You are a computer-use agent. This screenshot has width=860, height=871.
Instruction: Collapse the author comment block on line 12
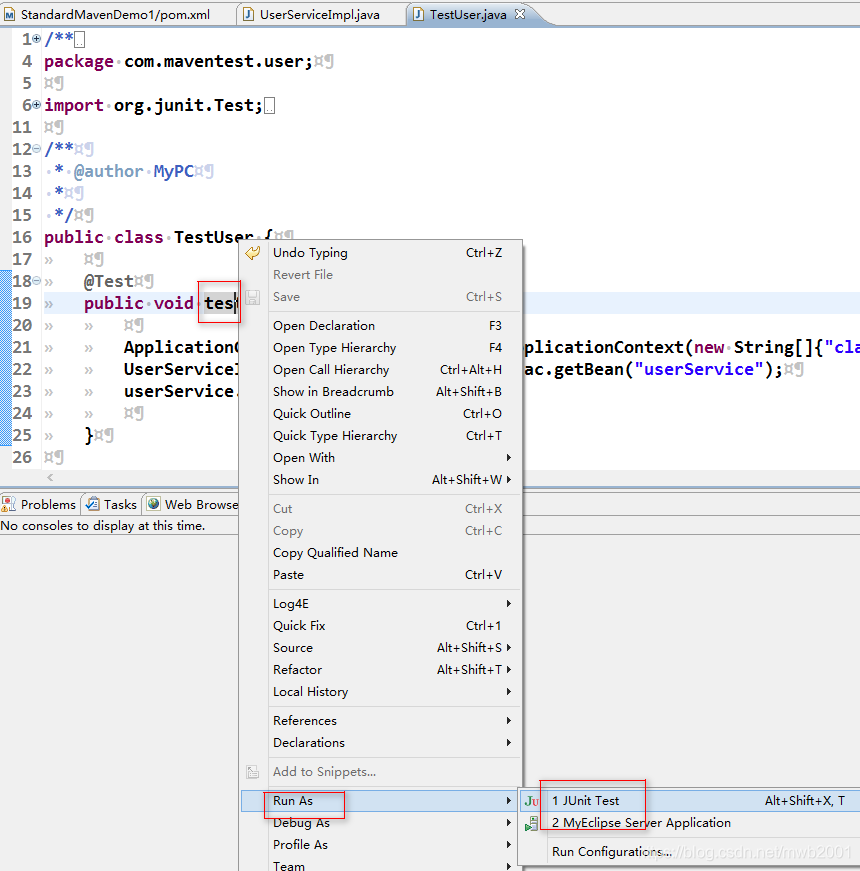35,149
